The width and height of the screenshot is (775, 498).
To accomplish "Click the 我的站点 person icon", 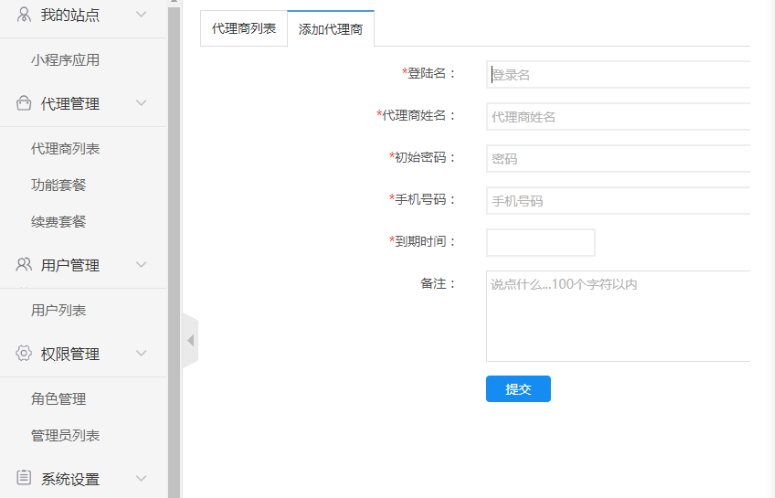I will click(24, 14).
